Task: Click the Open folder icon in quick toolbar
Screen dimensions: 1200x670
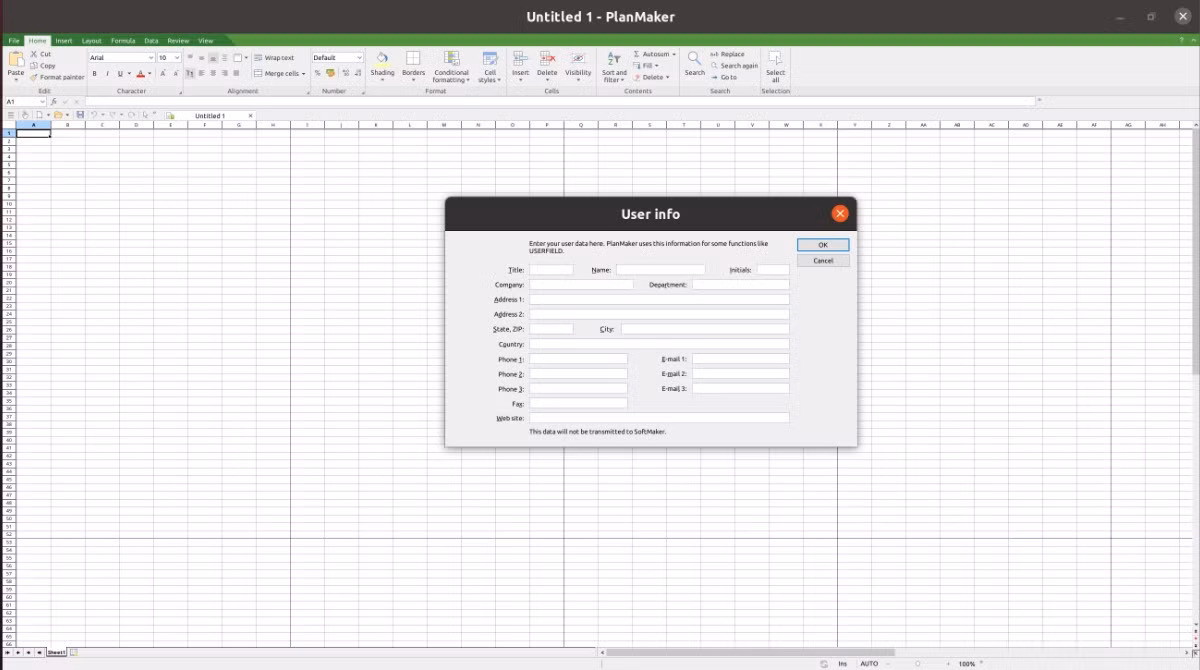Action: [59, 116]
